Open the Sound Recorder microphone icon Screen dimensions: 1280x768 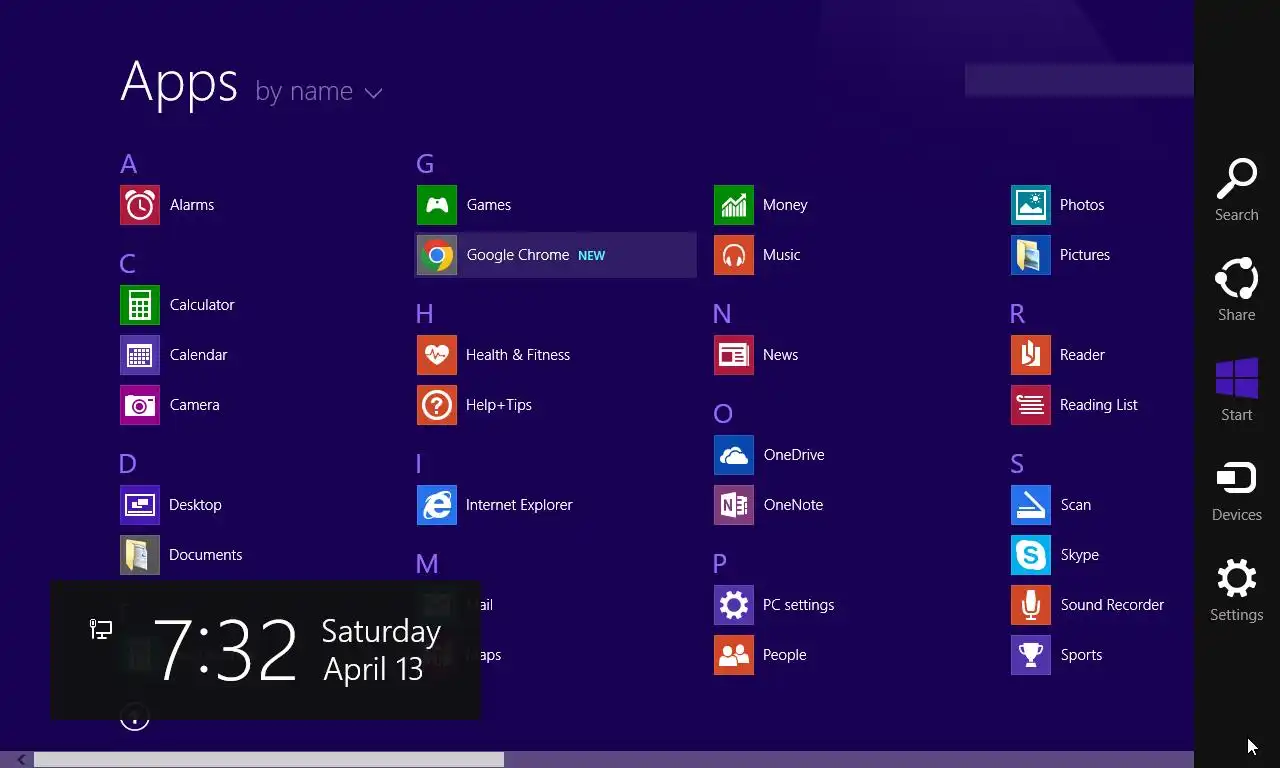[1031, 605]
